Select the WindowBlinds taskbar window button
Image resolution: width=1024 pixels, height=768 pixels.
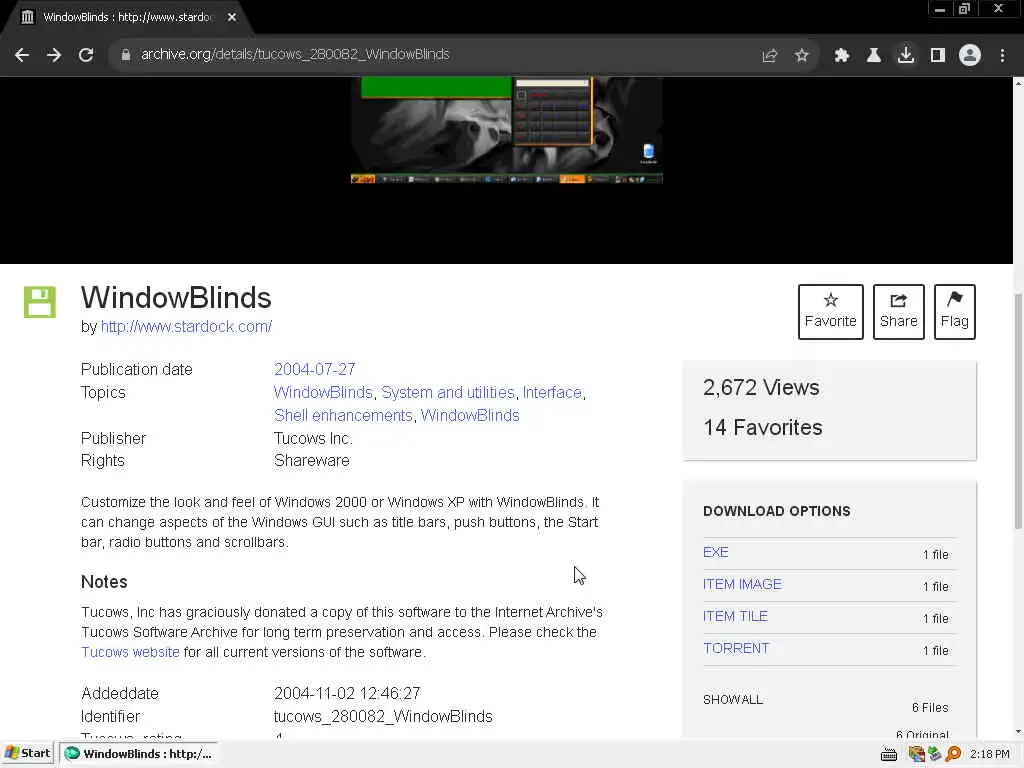(139, 754)
